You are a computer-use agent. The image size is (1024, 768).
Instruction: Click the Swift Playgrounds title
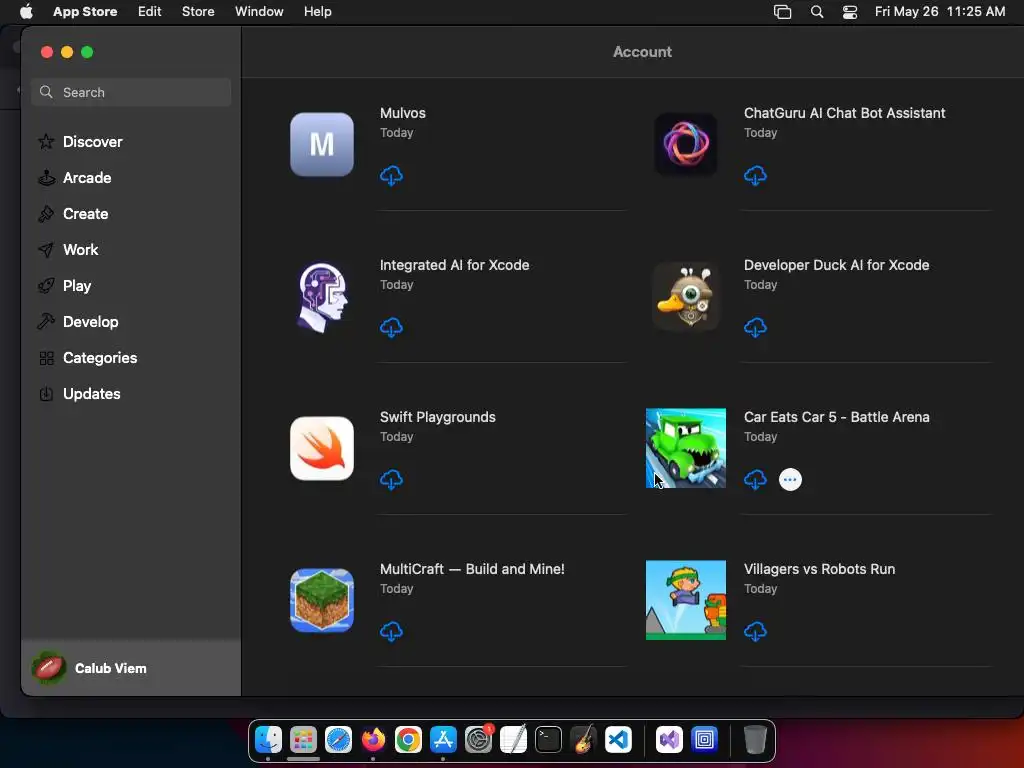tap(438, 417)
